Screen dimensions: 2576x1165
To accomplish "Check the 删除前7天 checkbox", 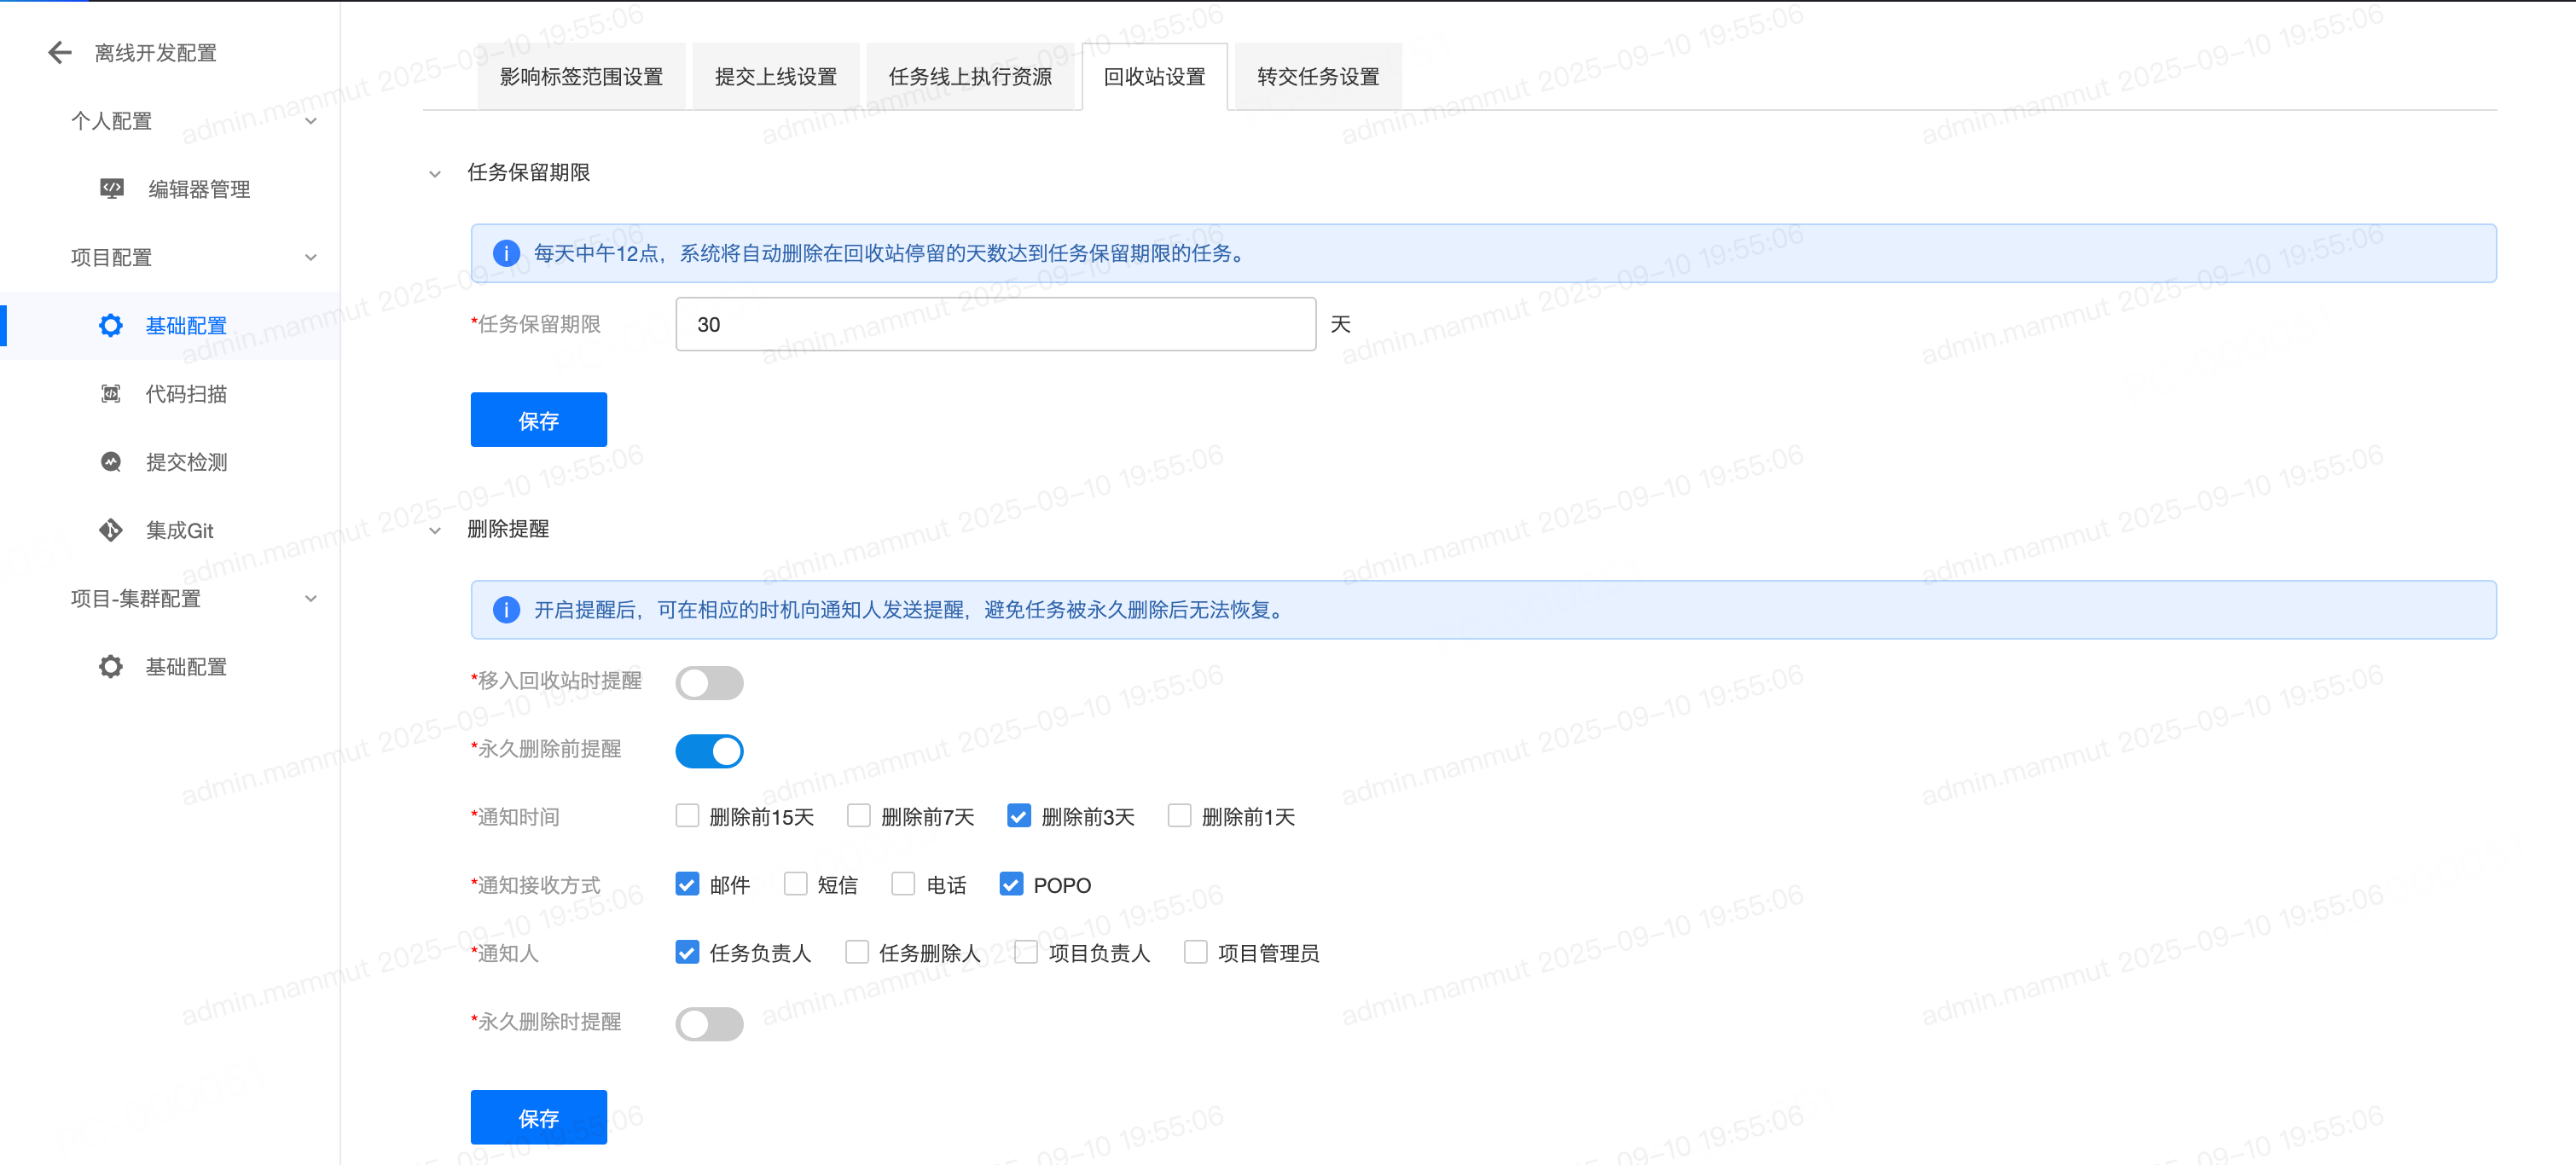I will (x=858, y=816).
